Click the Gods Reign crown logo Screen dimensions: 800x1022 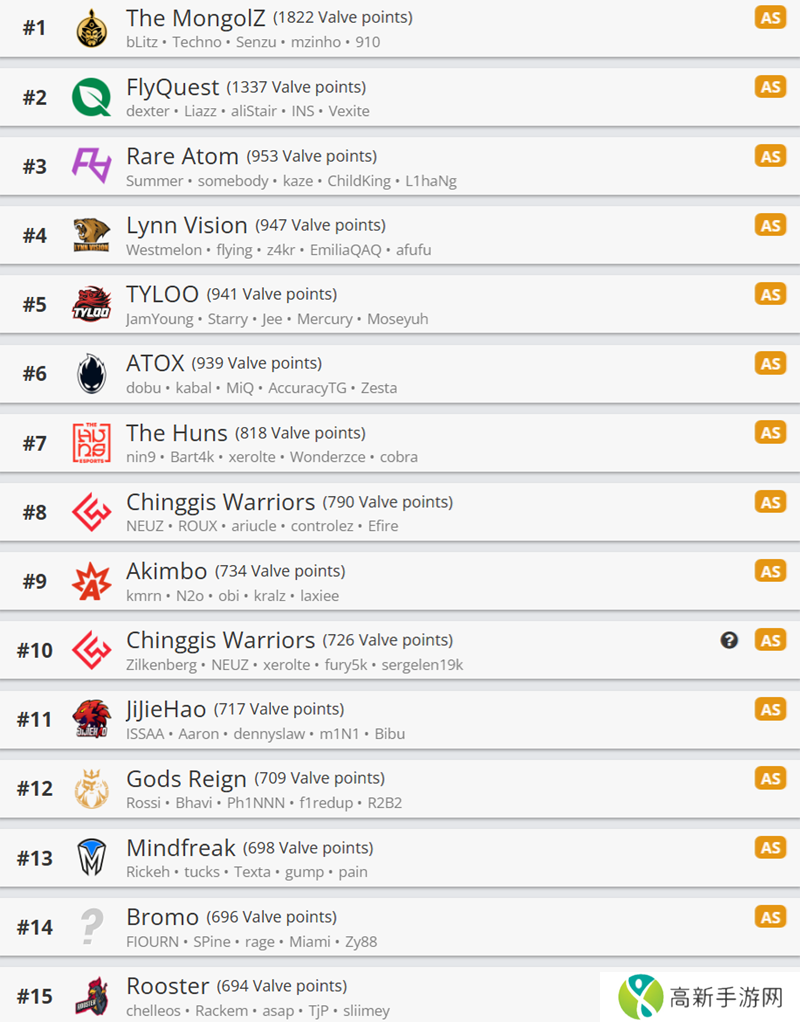pos(91,788)
